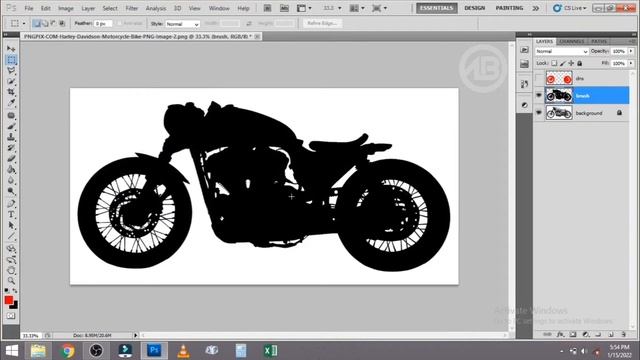Open the Filter menu
Screen dimensions: 640x360
131,8
